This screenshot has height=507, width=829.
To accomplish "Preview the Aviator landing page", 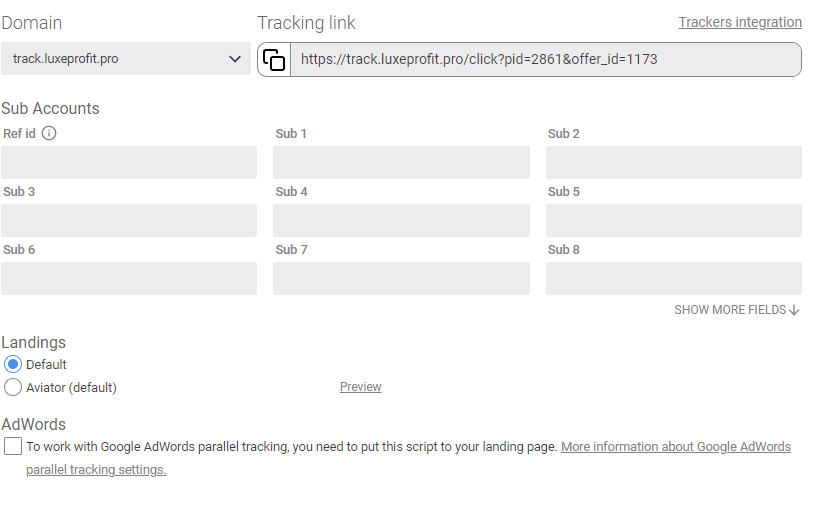I will (x=360, y=387).
